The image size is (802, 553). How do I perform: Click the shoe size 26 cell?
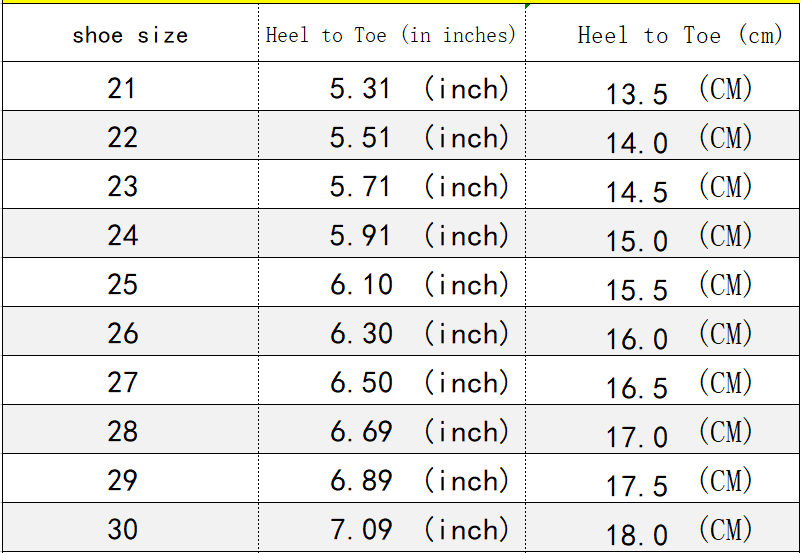tap(122, 334)
